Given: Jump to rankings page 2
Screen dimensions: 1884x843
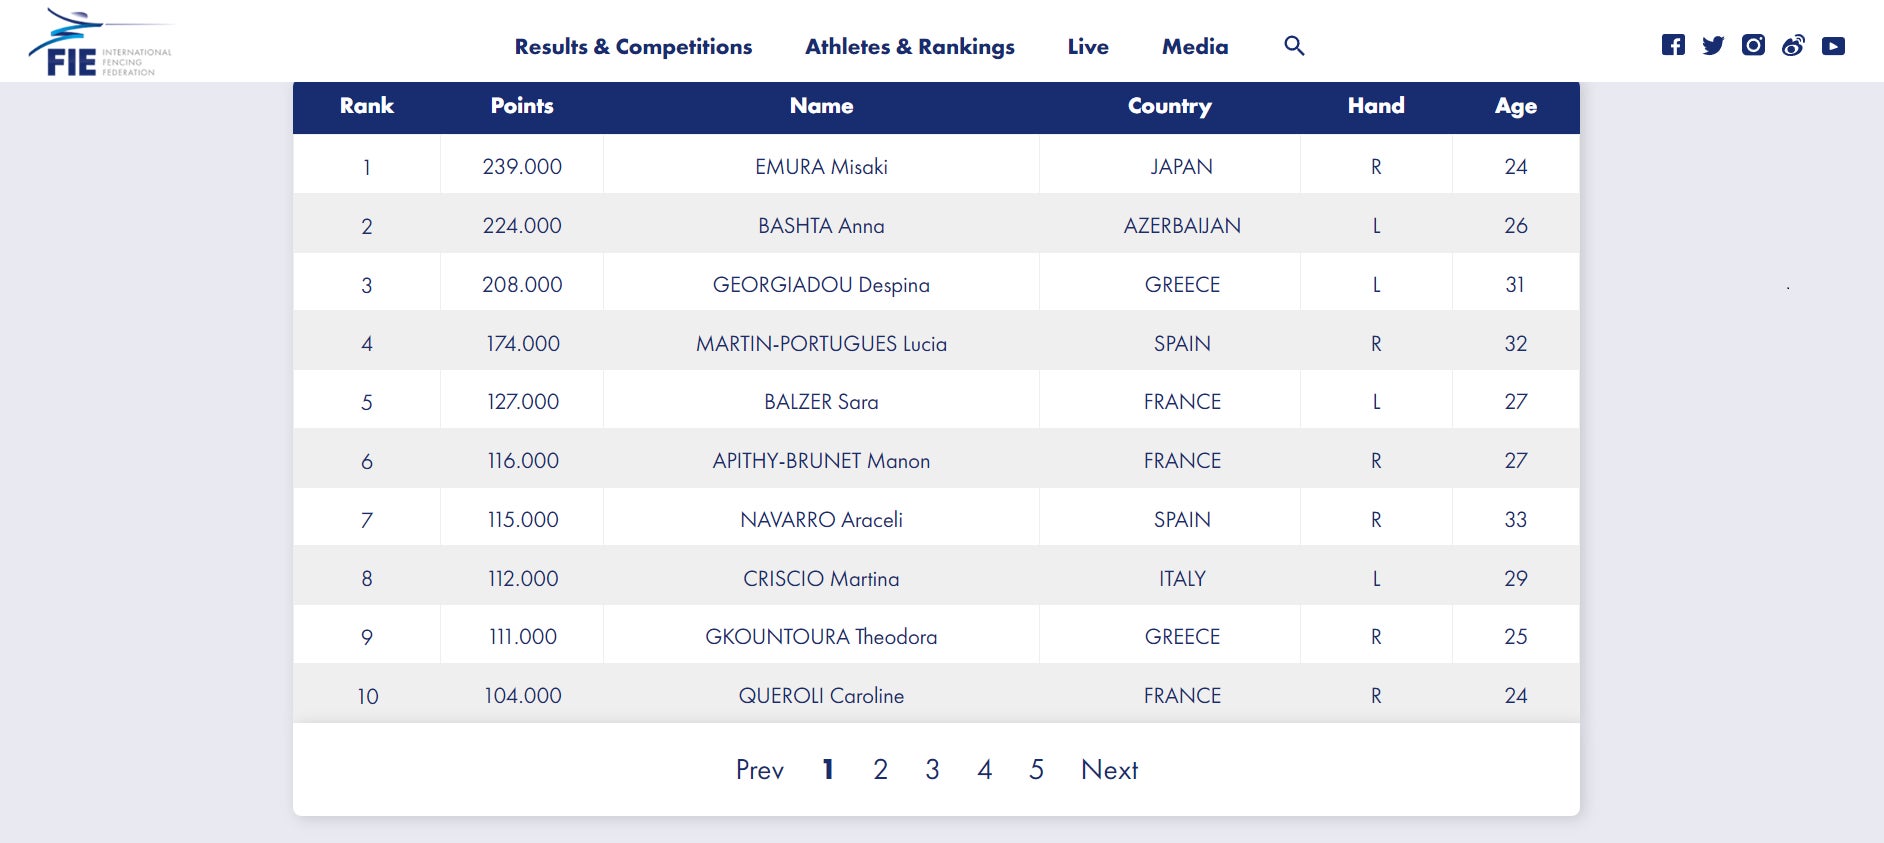Looking at the screenshot, I should click(880, 770).
